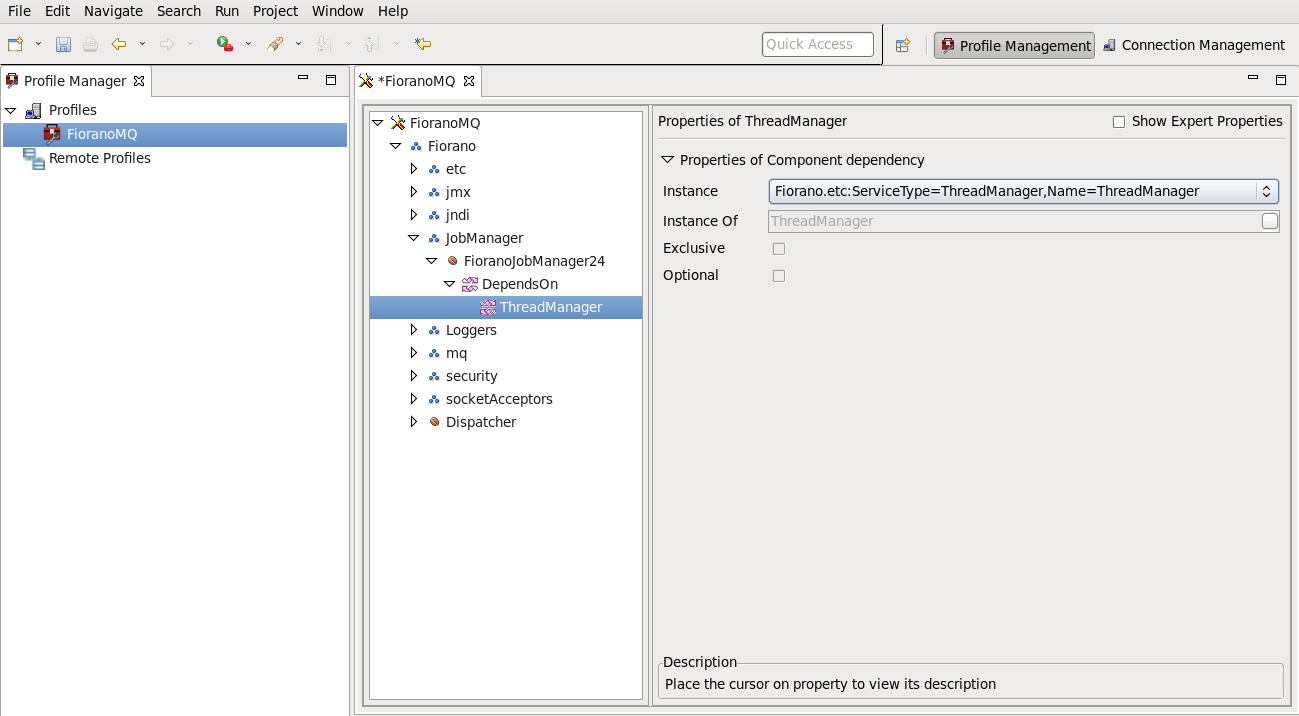Collapse the DependsOn node

pyautogui.click(x=449, y=284)
